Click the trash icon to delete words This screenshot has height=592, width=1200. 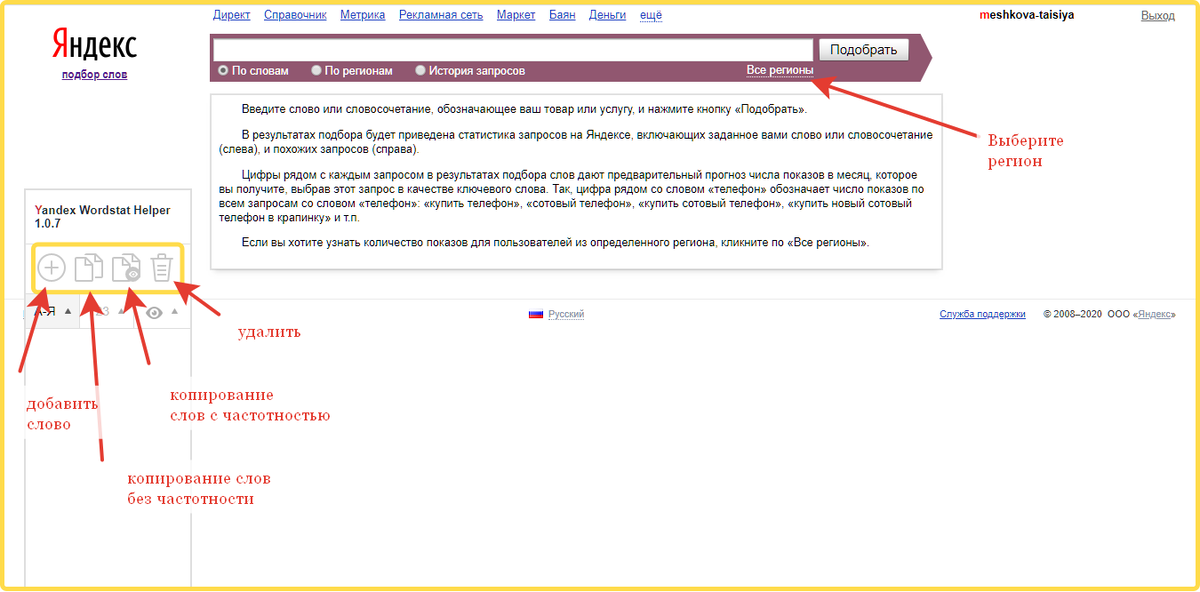pos(163,268)
